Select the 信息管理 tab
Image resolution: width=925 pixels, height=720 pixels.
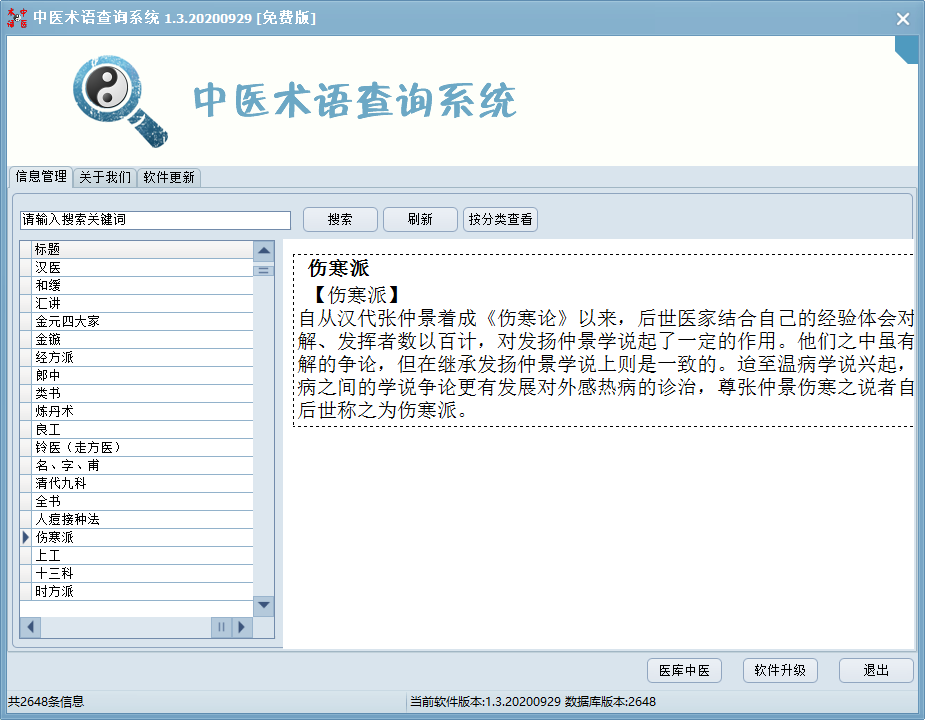click(x=41, y=177)
